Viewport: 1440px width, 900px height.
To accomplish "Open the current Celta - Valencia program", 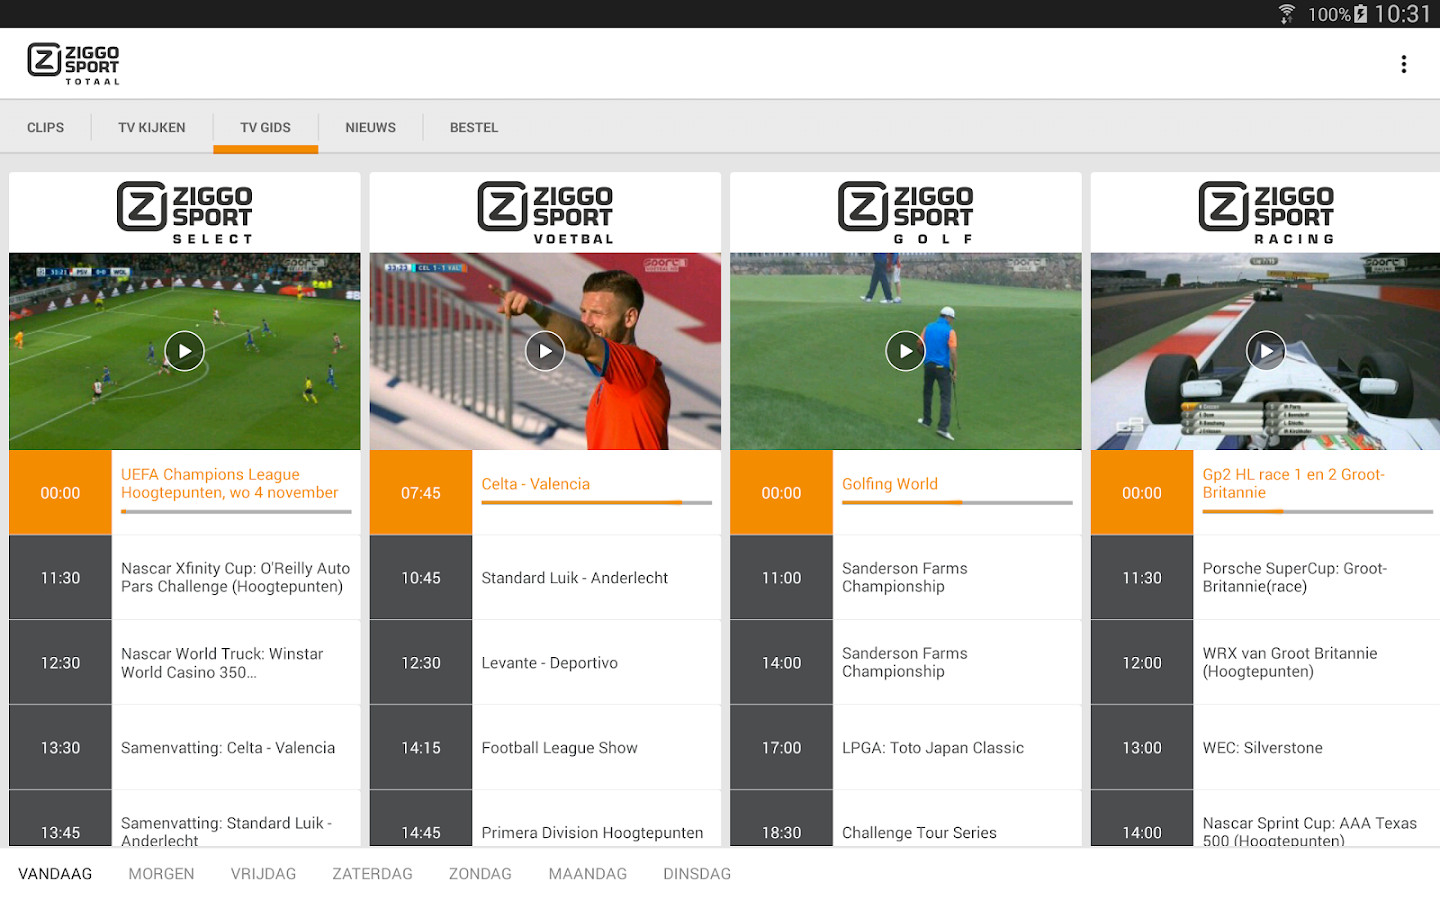I will point(545,492).
